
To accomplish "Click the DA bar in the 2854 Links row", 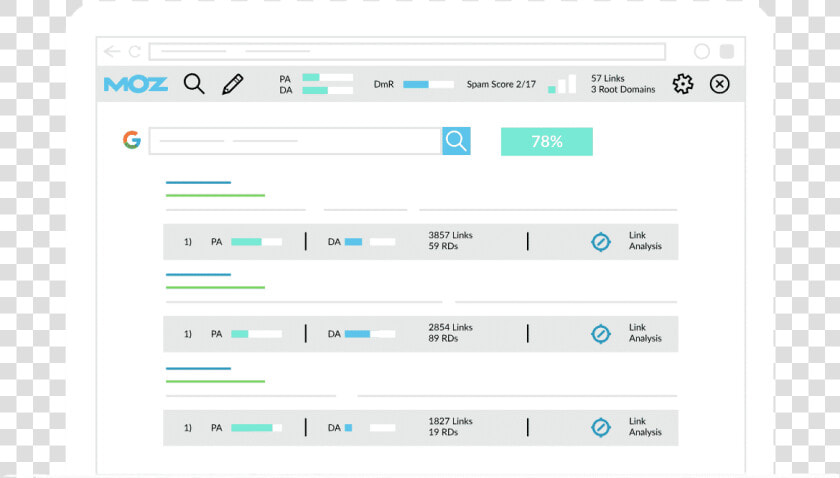I will tap(370, 334).
